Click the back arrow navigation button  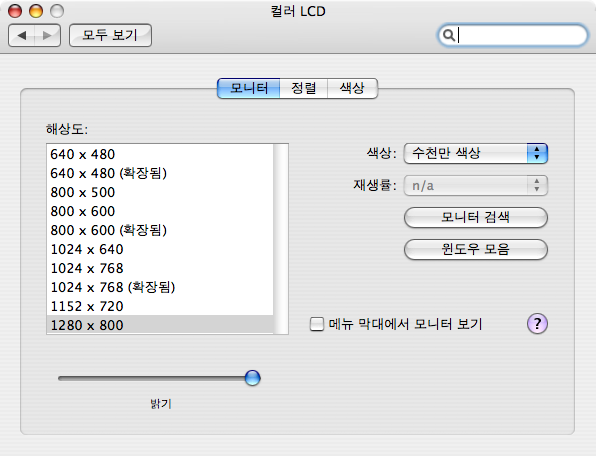pos(22,36)
